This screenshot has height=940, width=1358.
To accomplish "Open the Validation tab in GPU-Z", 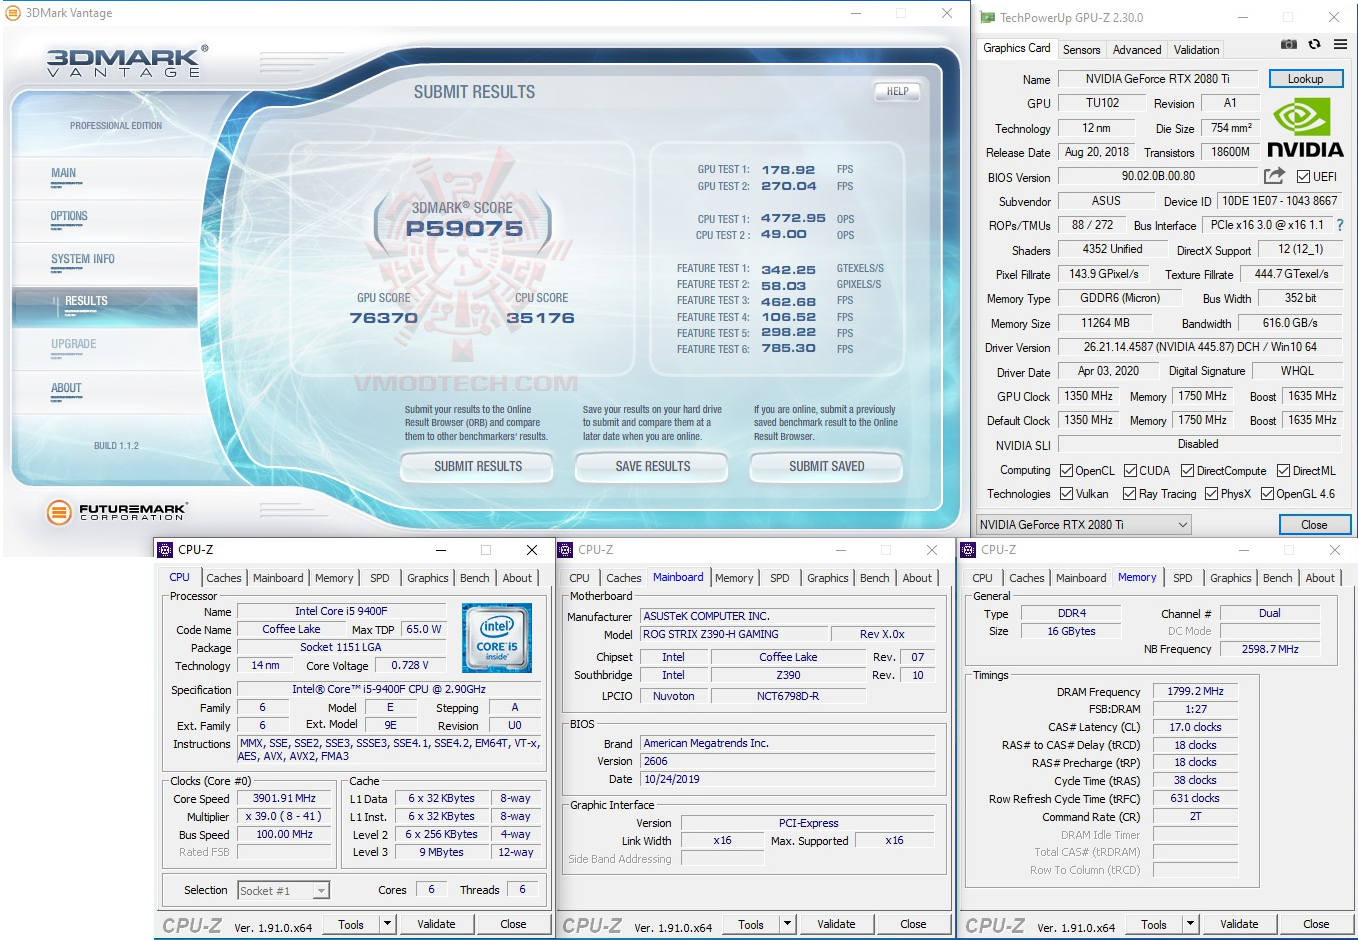I will click(x=1196, y=50).
